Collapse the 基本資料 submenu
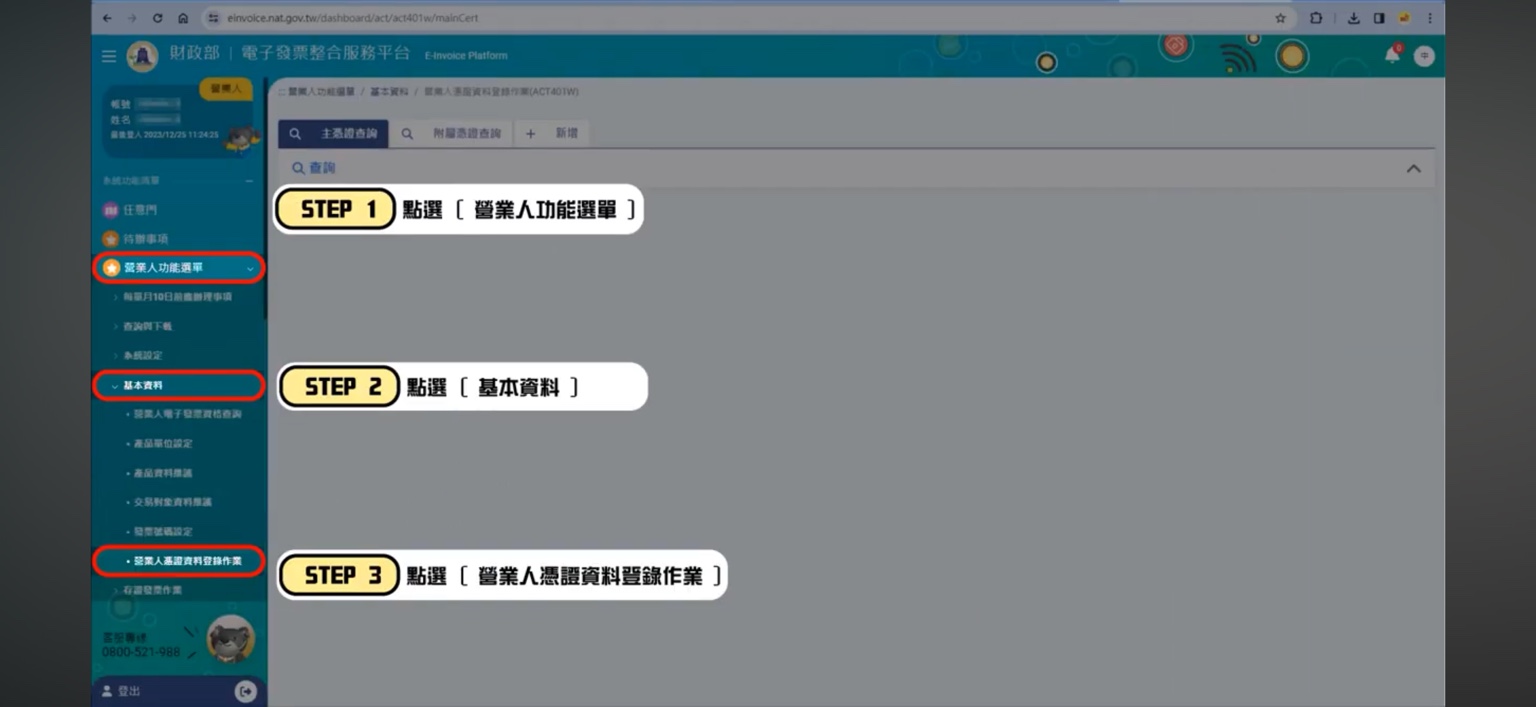The height and width of the screenshot is (707, 1536). pos(179,385)
